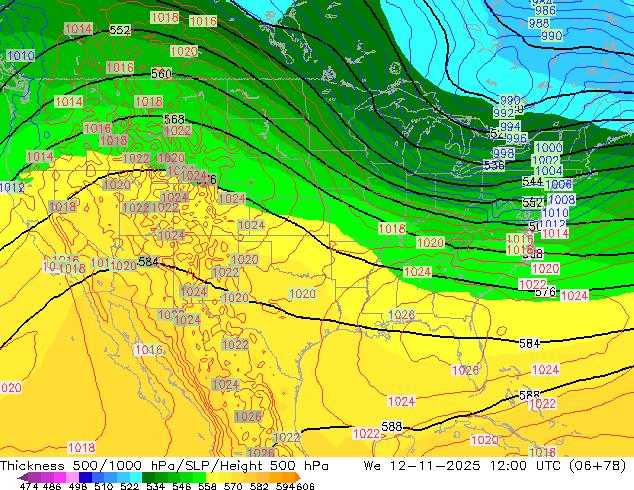Click the black 560 height contour label
Screen dimensions: 634x490
coord(161,74)
